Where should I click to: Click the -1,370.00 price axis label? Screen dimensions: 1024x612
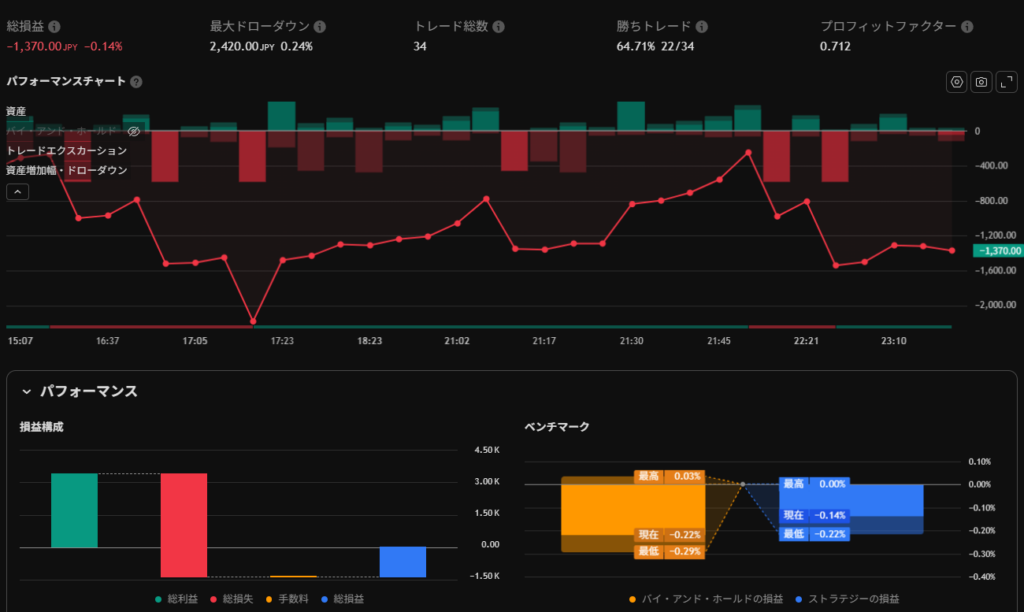point(999,251)
